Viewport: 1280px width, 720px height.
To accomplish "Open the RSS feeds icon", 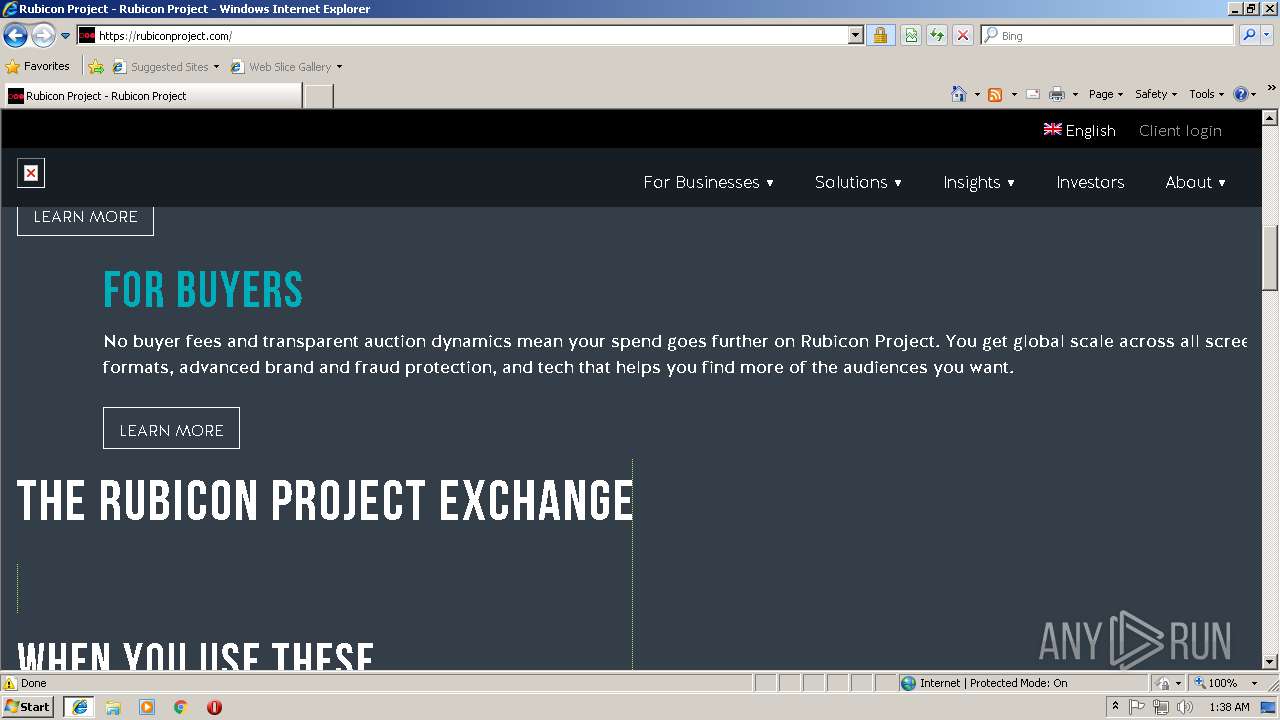I will [x=995, y=94].
